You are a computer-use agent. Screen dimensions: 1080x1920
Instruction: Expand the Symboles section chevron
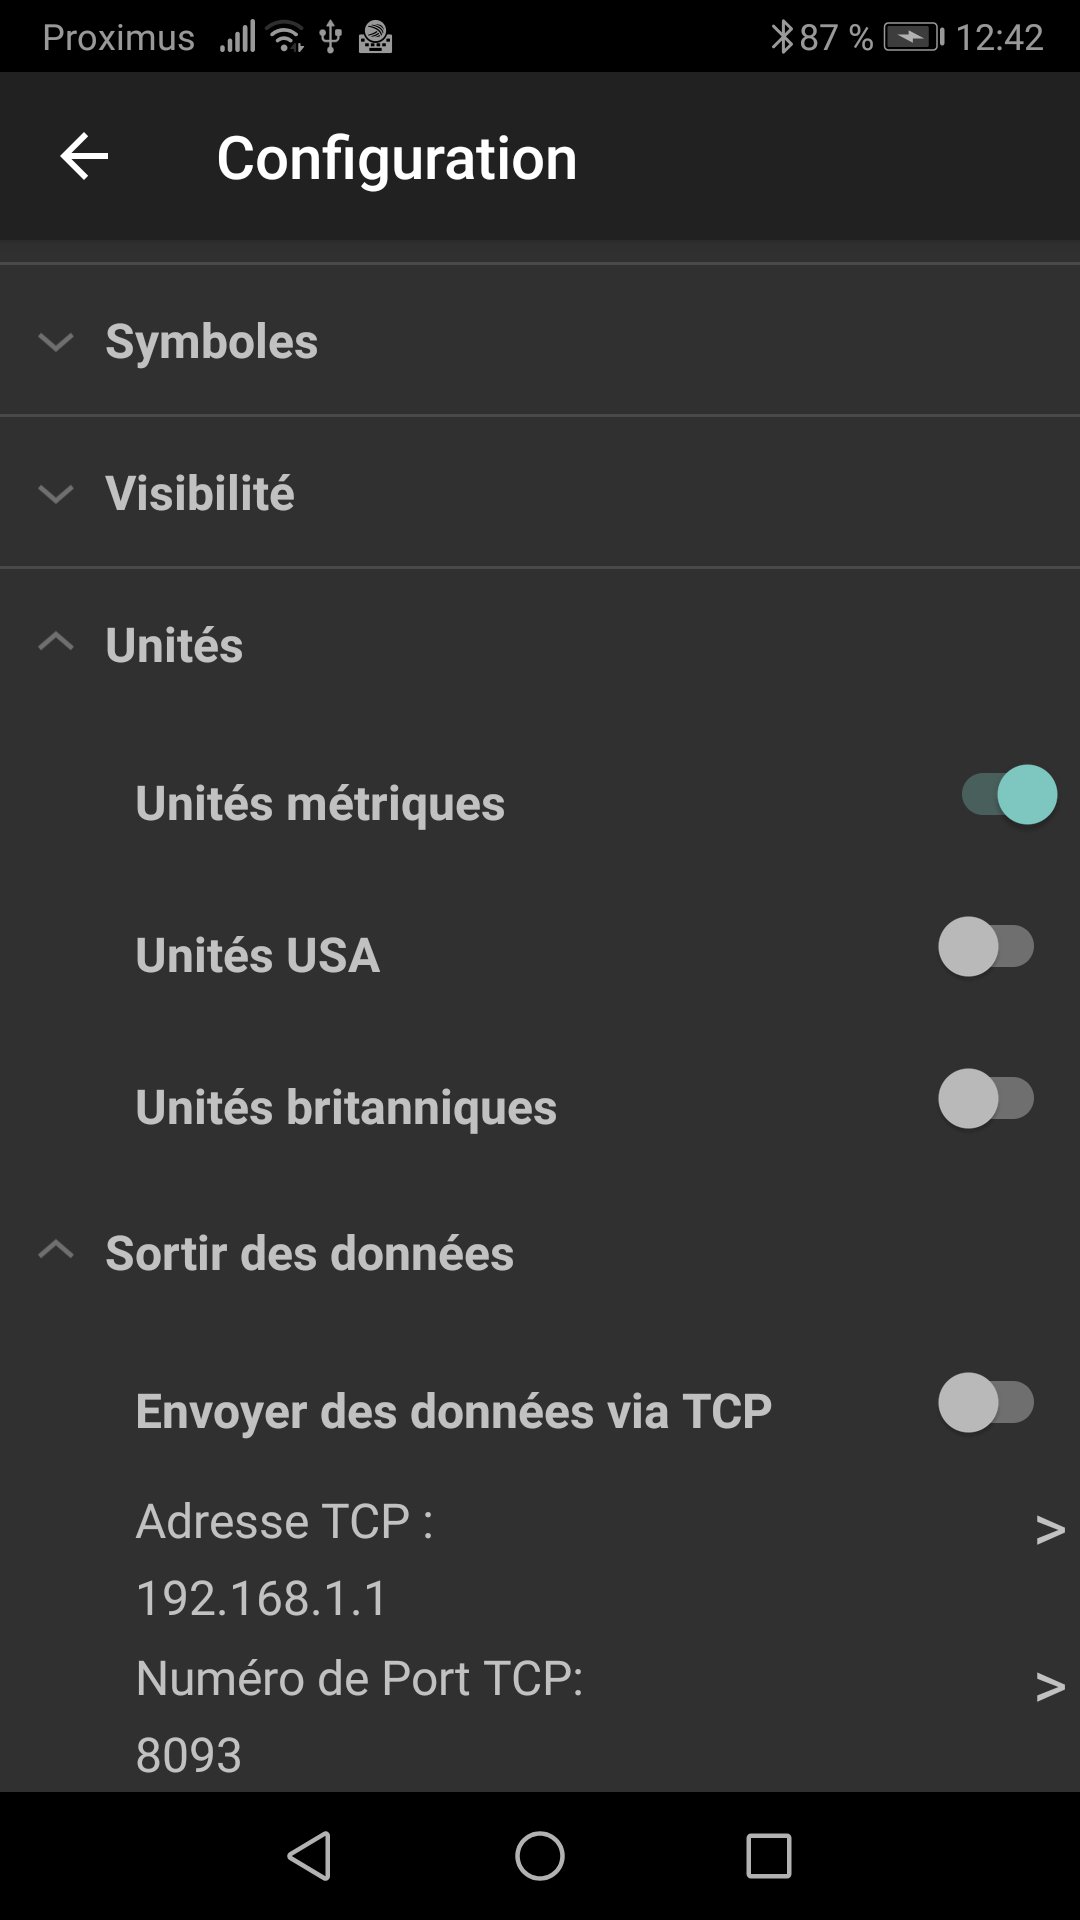pos(56,342)
